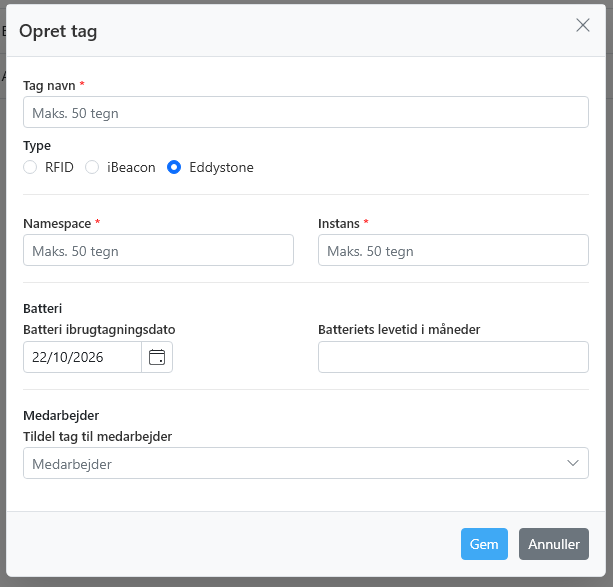Expand employee list via chevron arrow
Screen dimensions: 613x587
click(x=573, y=463)
